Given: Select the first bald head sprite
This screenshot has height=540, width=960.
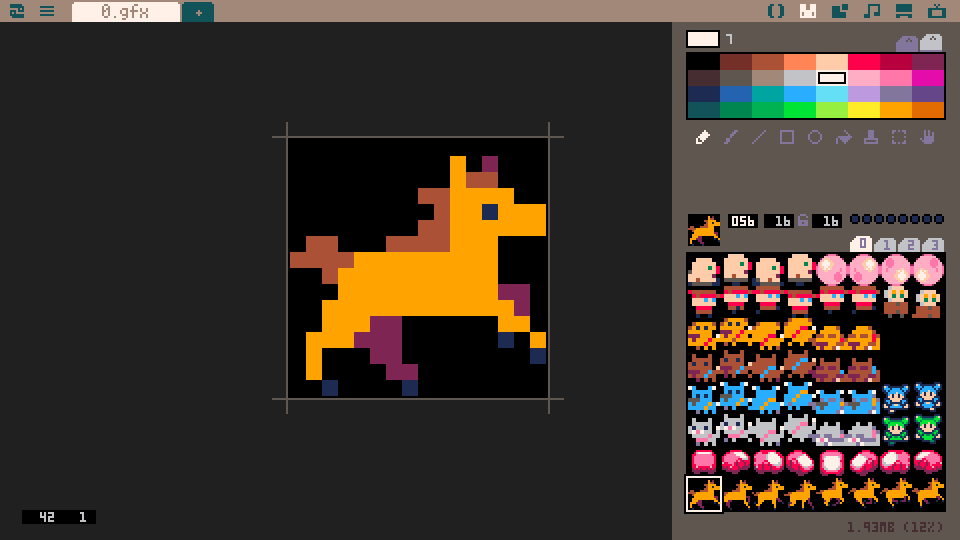Looking at the screenshot, I should (703, 269).
